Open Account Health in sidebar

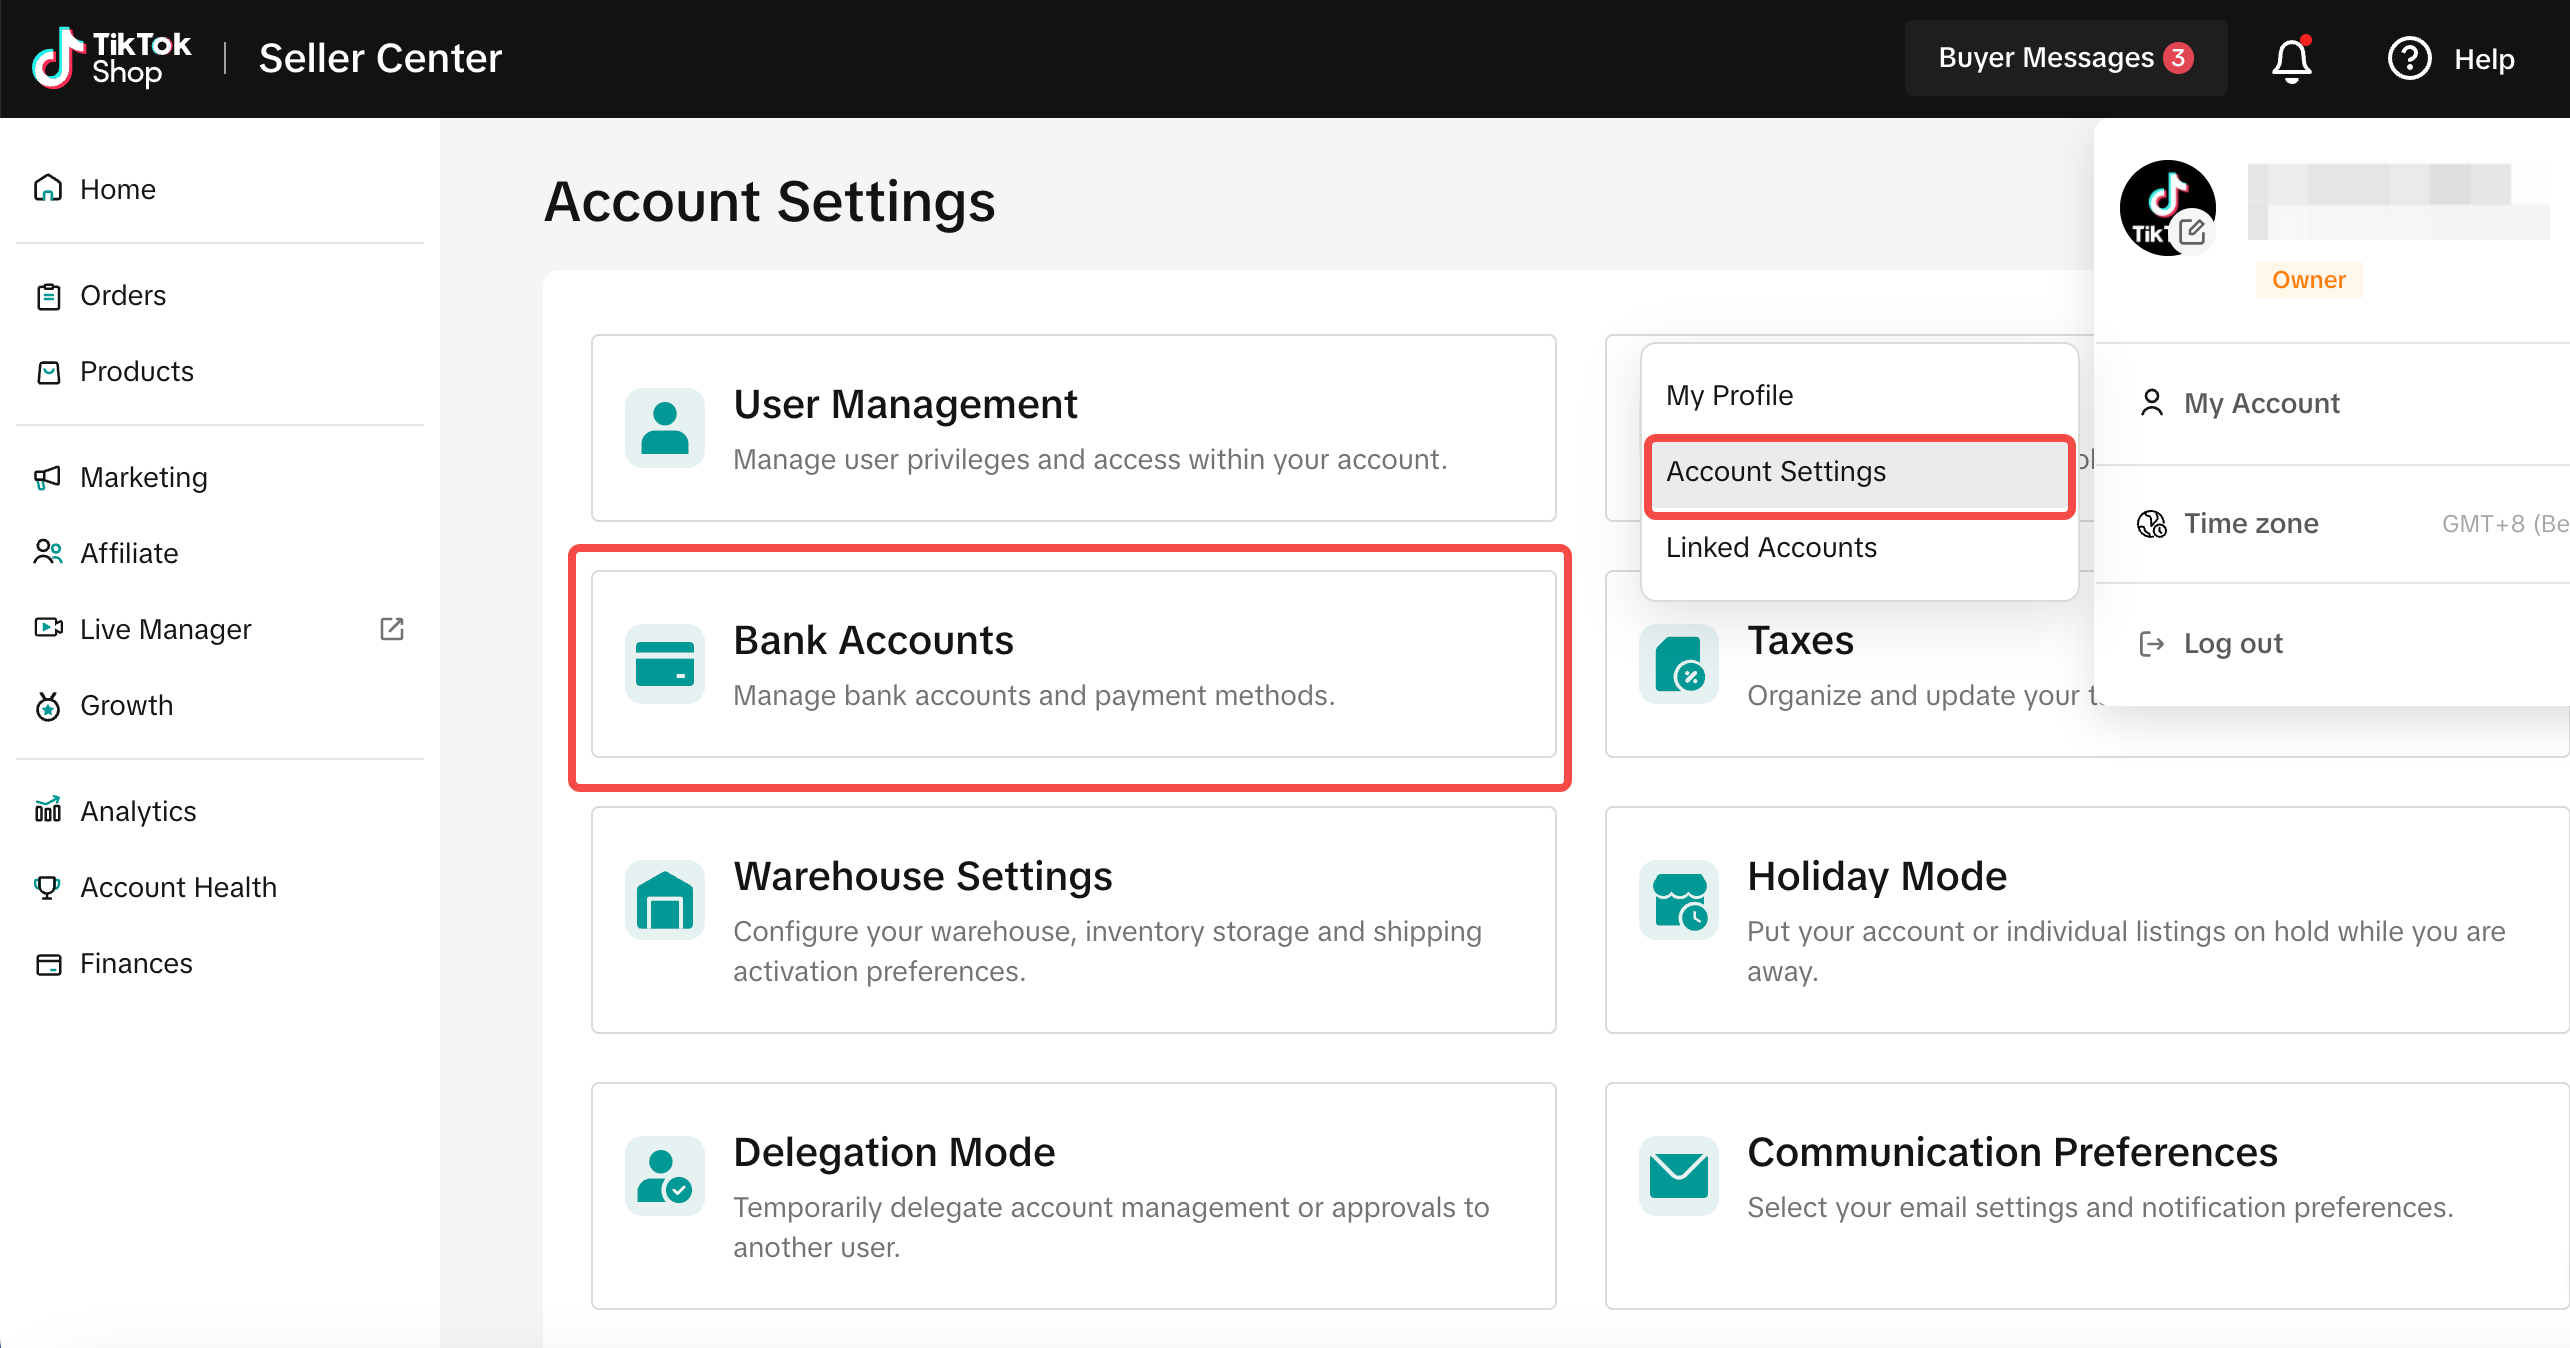click(x=178, y=887)
